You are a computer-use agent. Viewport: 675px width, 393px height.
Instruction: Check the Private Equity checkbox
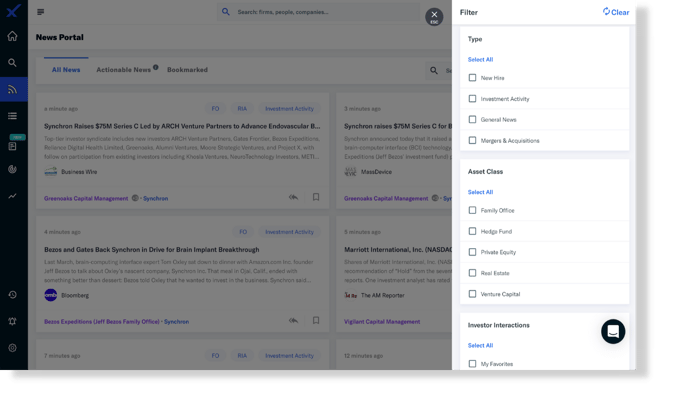[x=472, y=252]
